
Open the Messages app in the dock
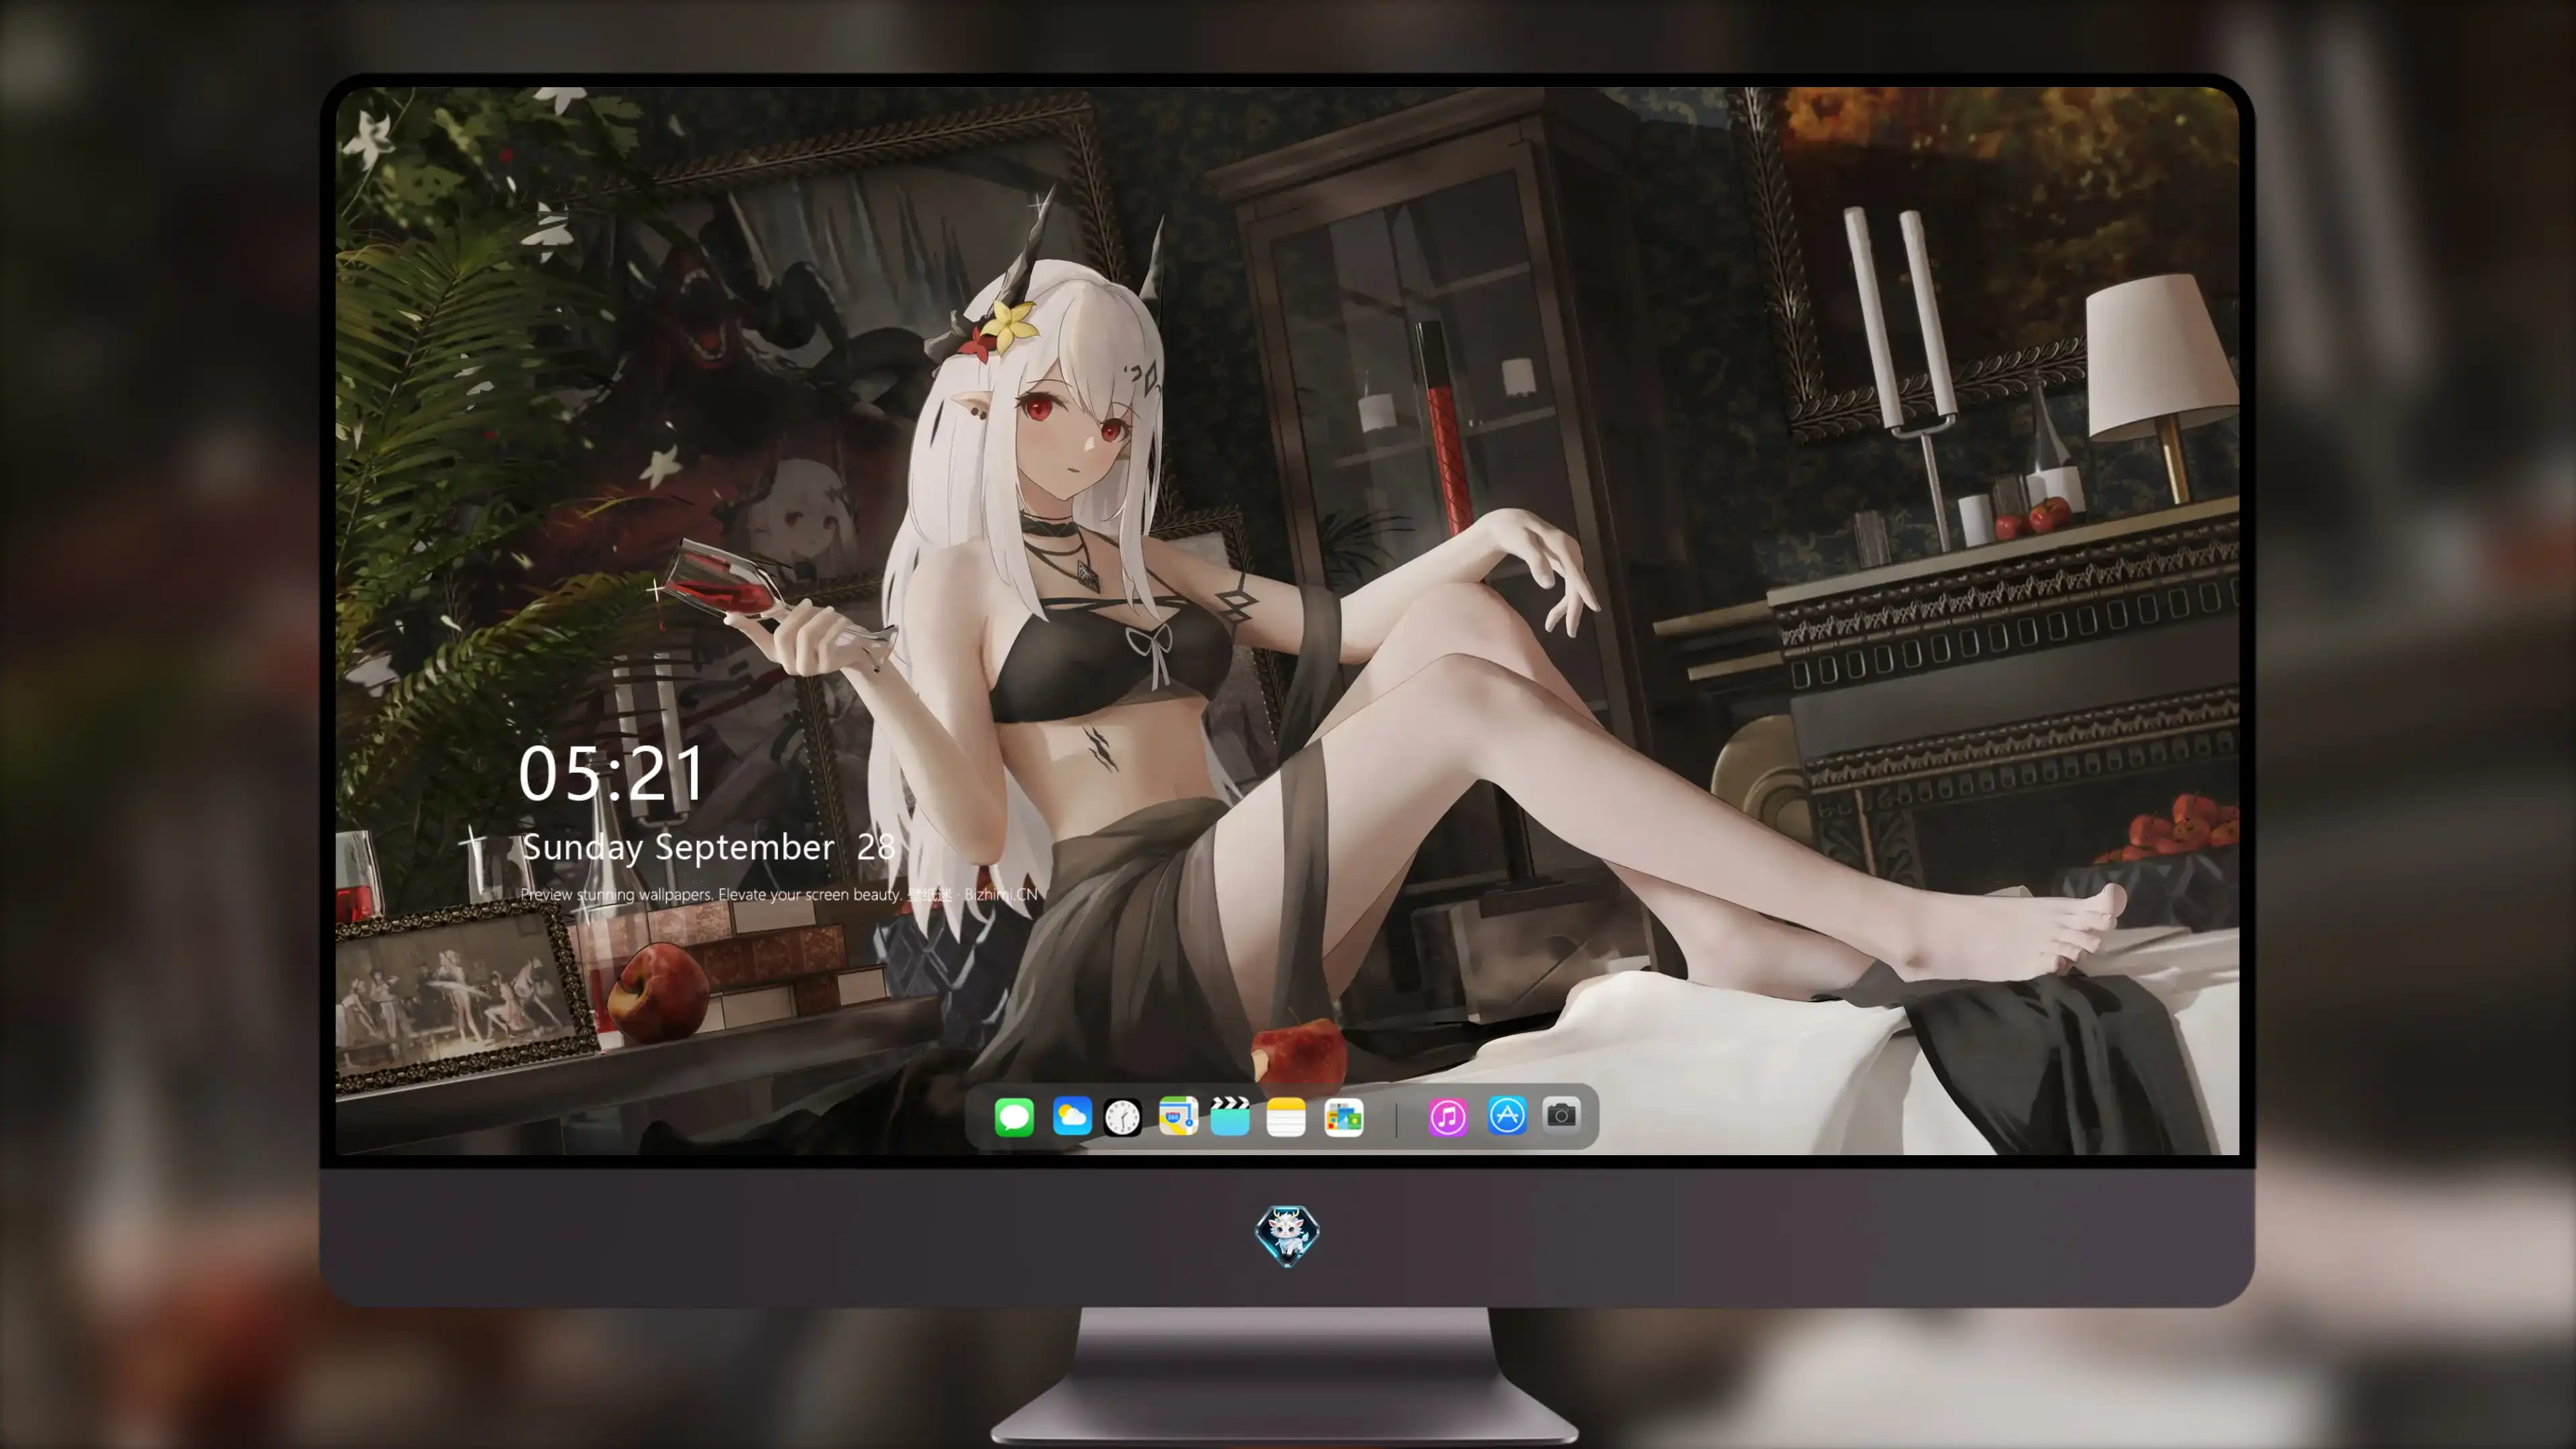pos(1014,1116)
